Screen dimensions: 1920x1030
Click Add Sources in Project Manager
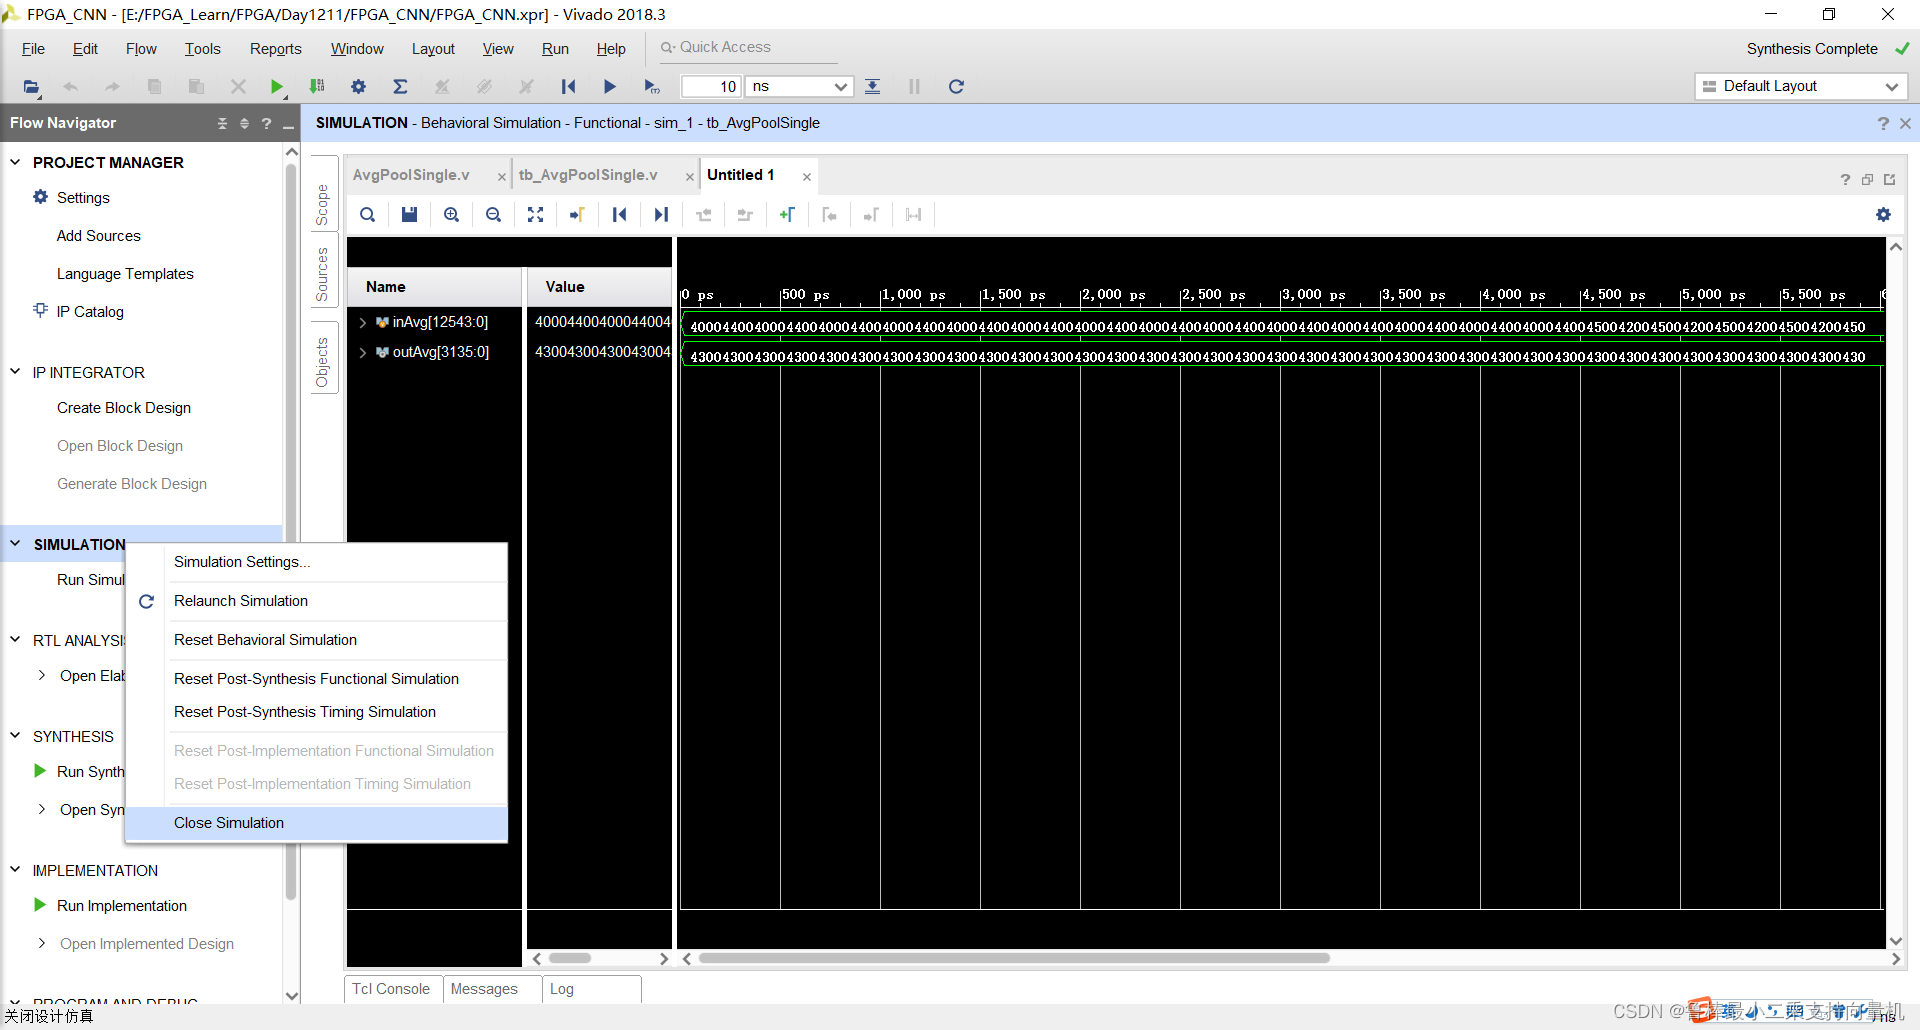[x=99, y=236]
